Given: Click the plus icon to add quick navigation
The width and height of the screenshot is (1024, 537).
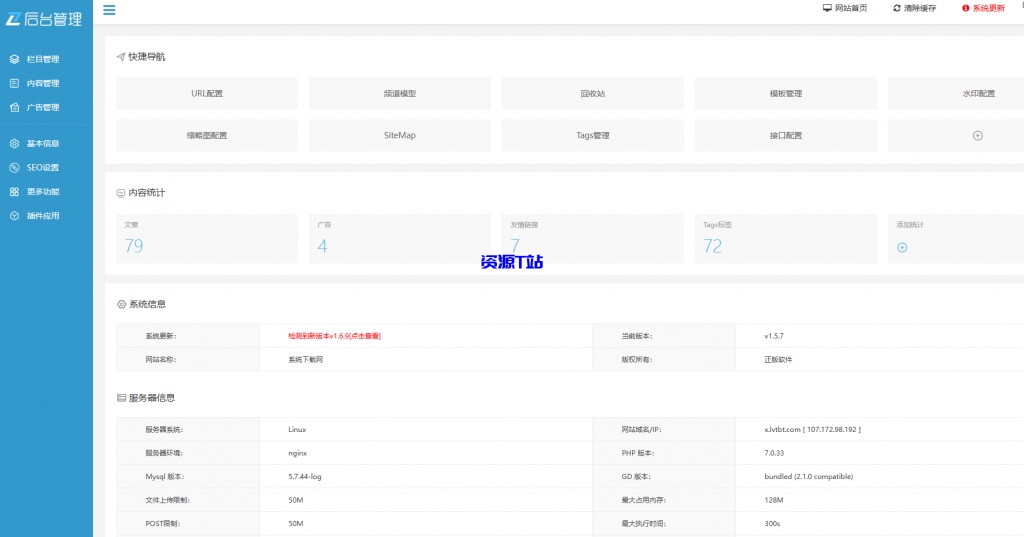Looking at the screenshot, I should pos(977,135).
